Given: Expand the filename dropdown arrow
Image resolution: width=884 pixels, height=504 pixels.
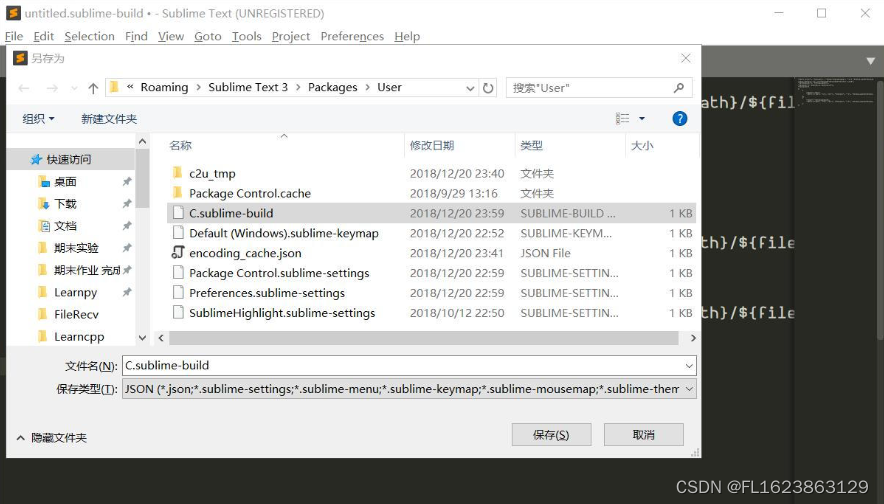Looking at the screenshot, I should click(689, 366).
